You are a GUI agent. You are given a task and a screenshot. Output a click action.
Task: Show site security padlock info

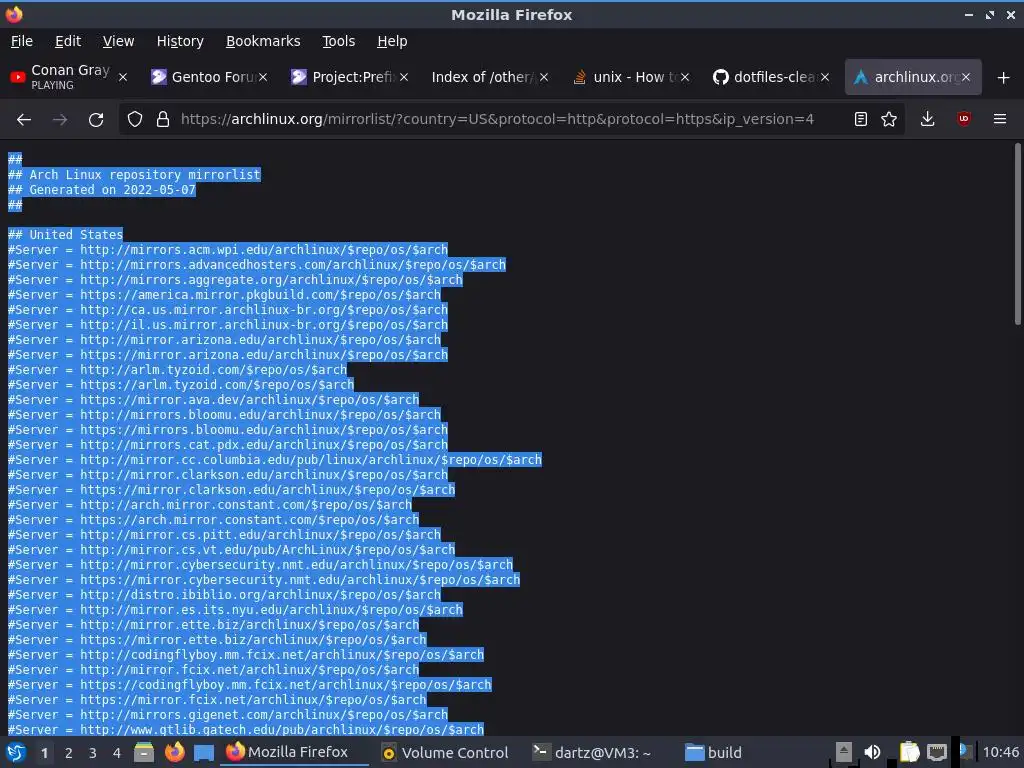click(x=163, y=120)
